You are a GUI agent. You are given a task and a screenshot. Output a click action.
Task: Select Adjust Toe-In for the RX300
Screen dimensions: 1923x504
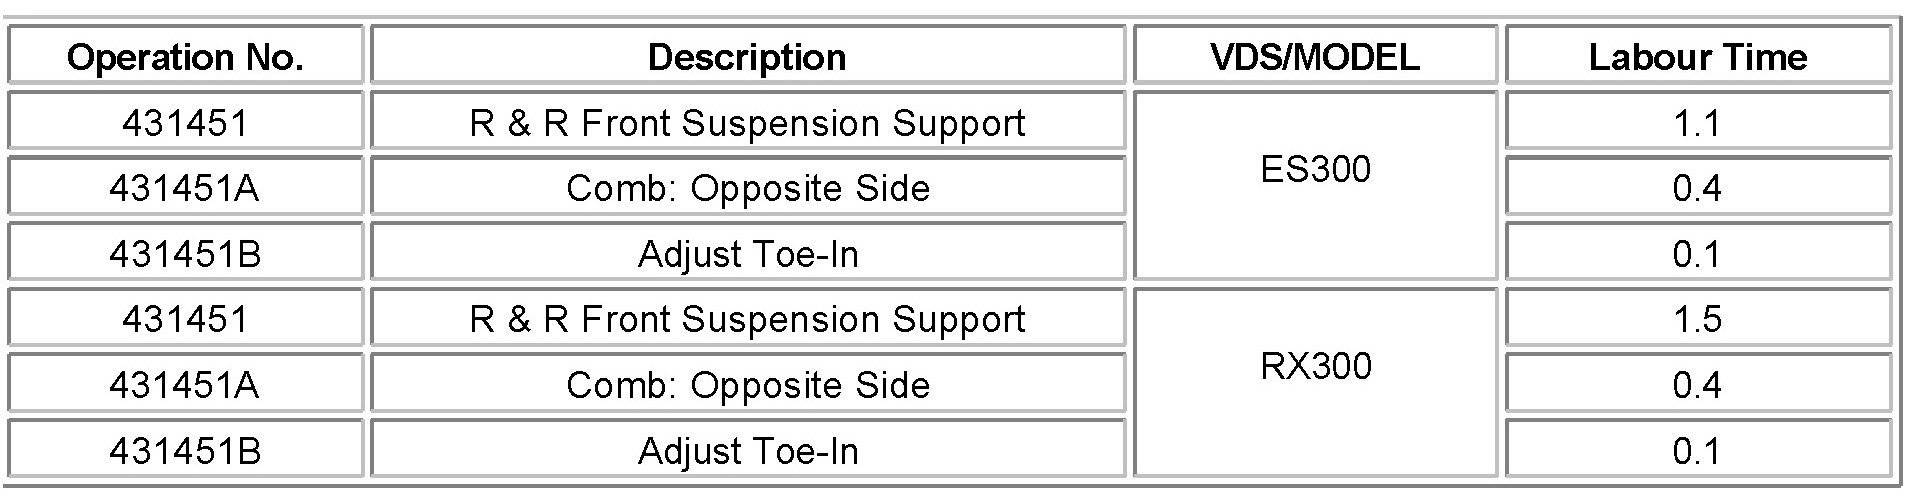point(747,451)
